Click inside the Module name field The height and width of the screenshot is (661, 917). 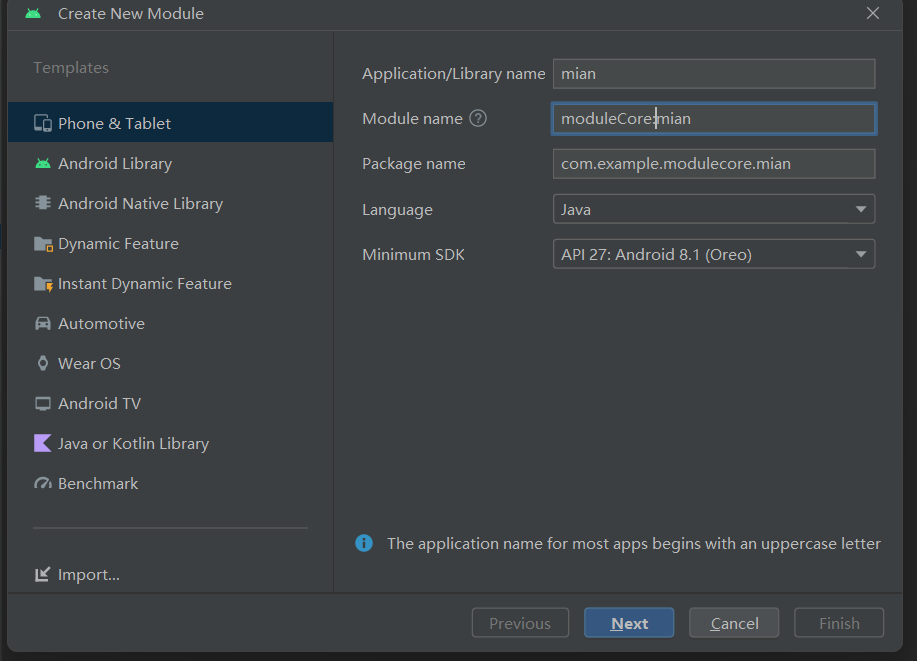(x=714, y=119)
